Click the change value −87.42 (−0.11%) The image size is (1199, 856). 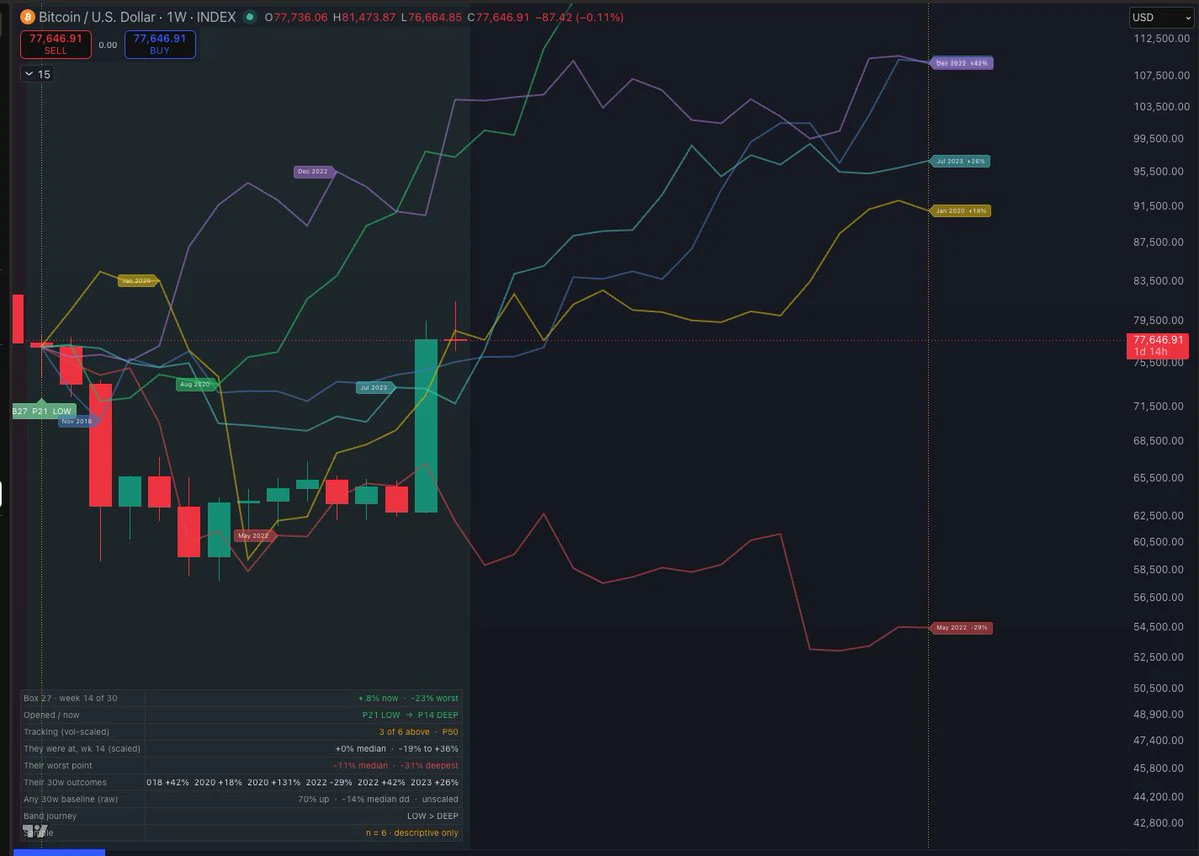[x=579, y=17]
